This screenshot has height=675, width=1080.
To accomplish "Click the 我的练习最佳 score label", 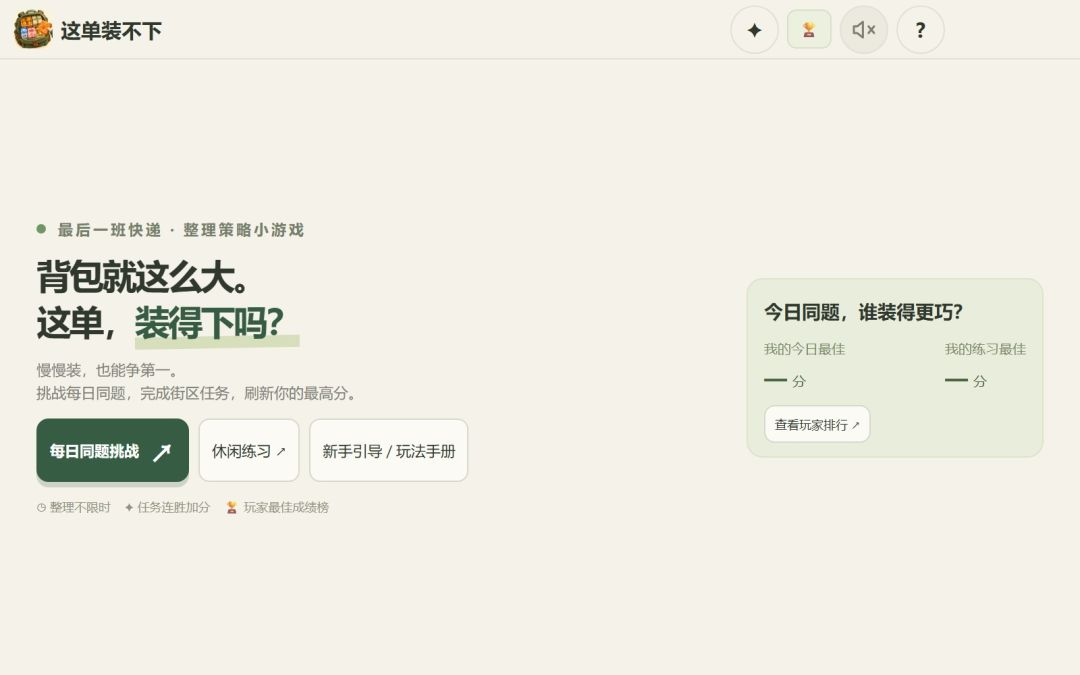I will (x=985, y=349).
